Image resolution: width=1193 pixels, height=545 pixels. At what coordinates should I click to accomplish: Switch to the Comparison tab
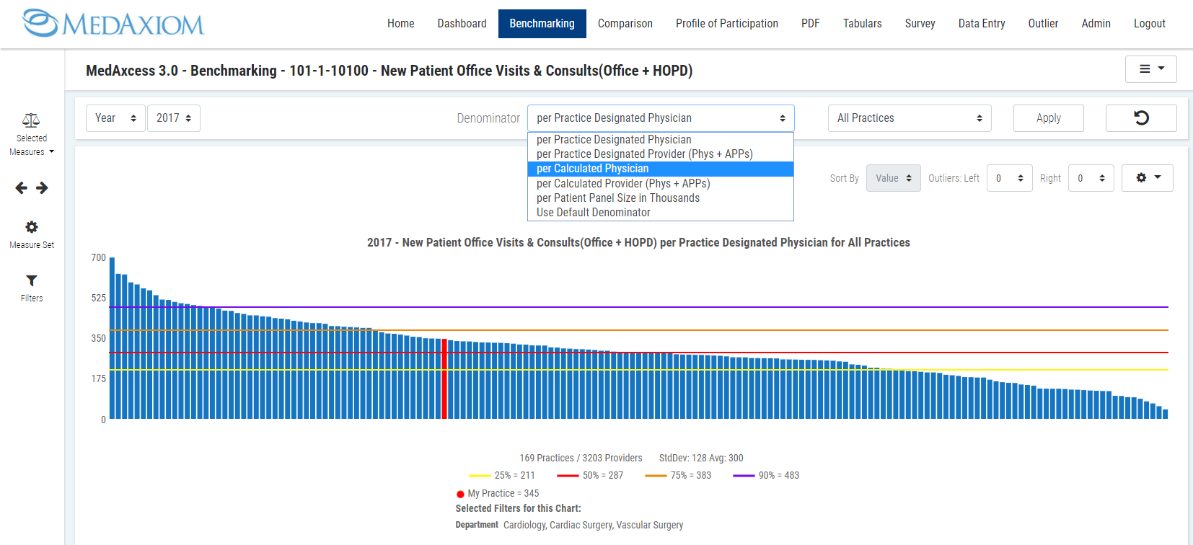[625, 24]
